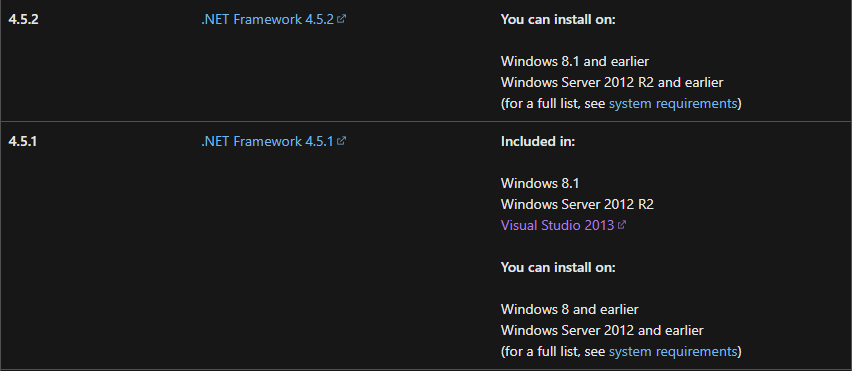Image resolution: width=852 pixels, height=371 pixels.
Task: Click 'You can install on:' heading in 4.5.2 row
Action: [x=558, y=20]
